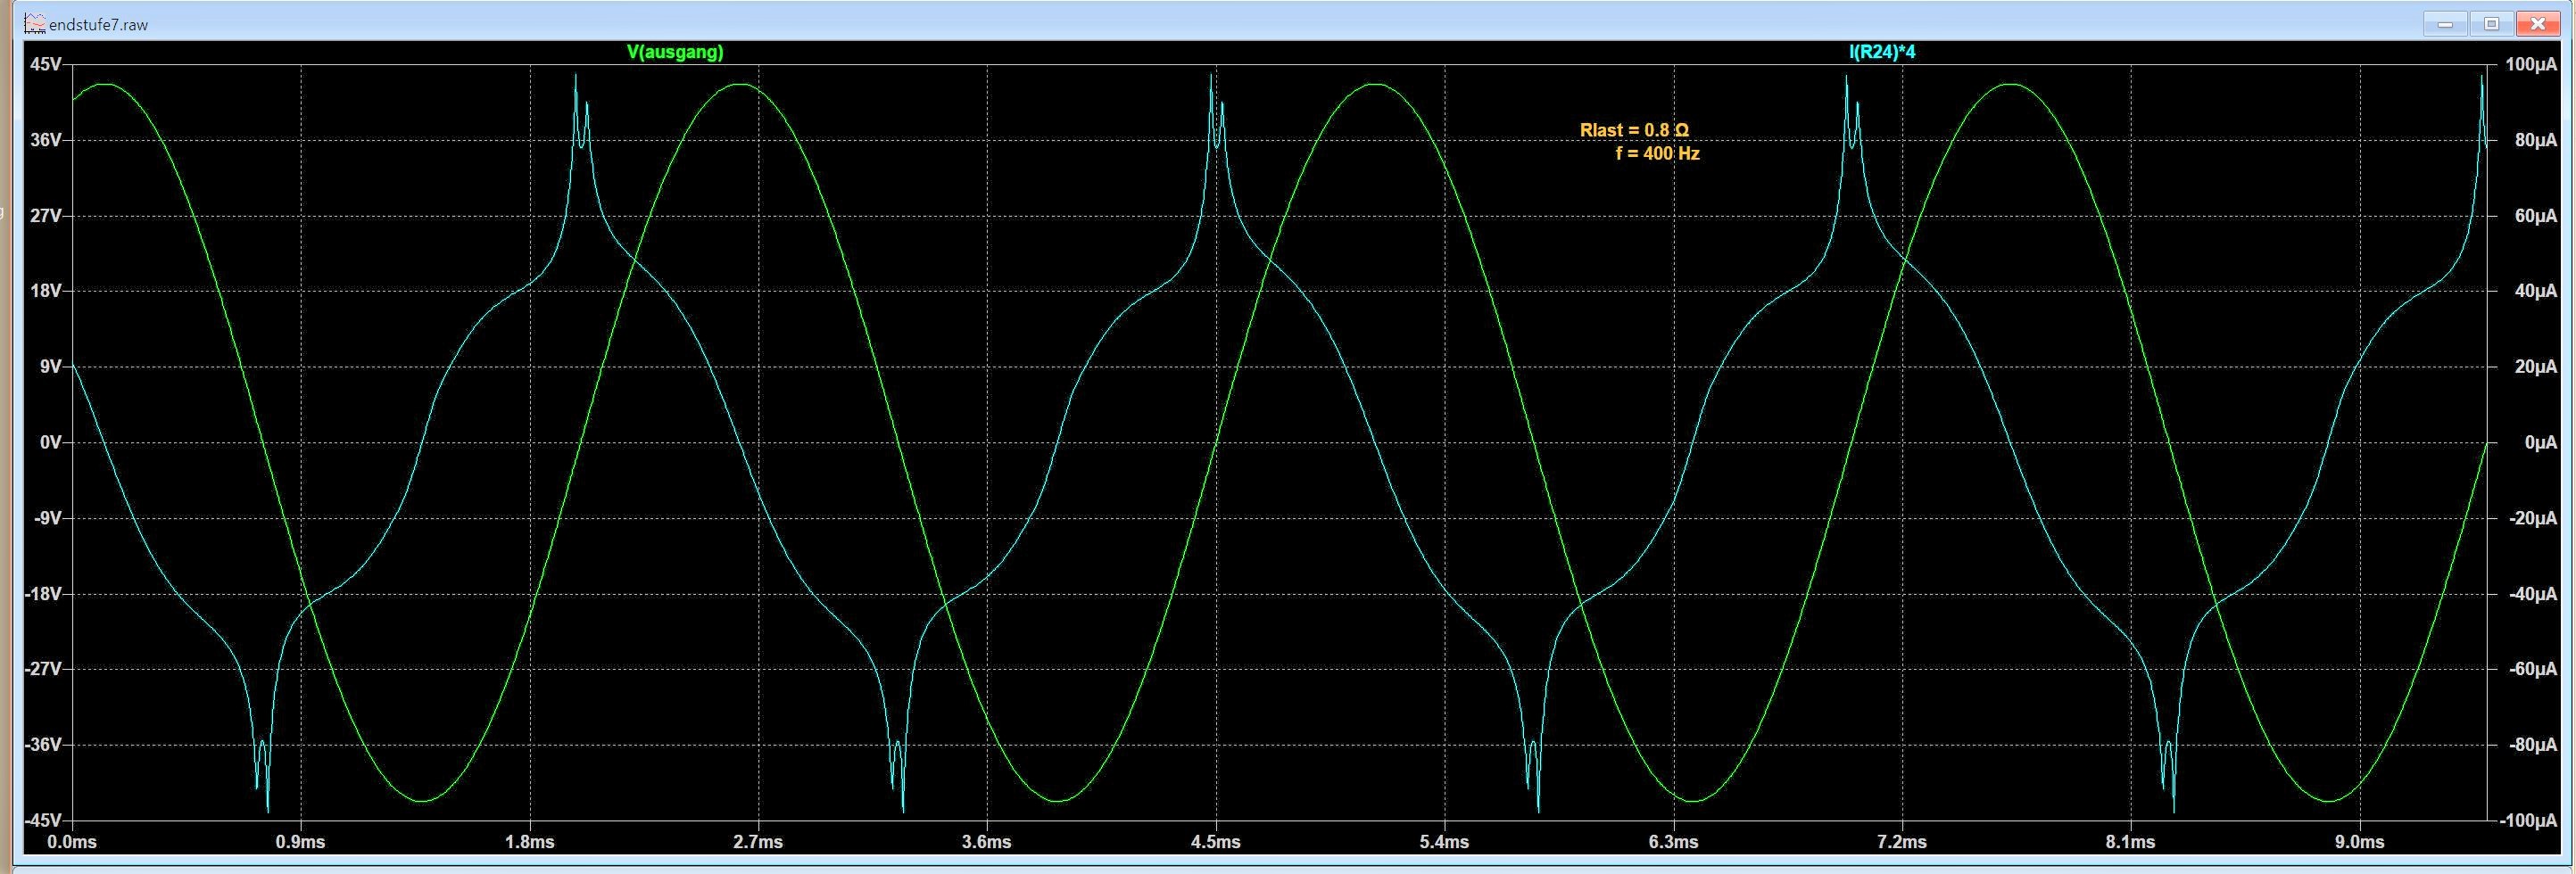
Task: Minimize the endstufe7.raw plot window
Action: tap(2444, 23)
